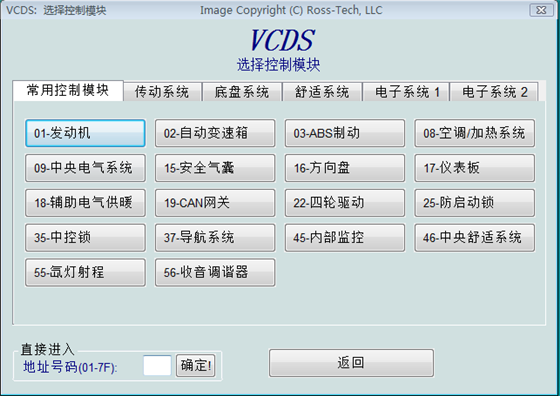The image size is (560, 396).
Task: Open 08-空调/加热系统 module
Action: (x=474, y=133)
